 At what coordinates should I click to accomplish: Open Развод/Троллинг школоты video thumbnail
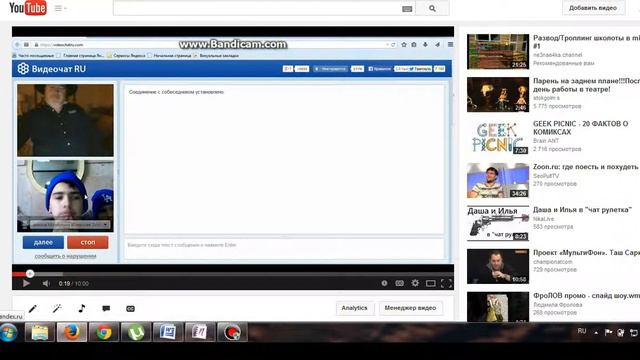pyautogui.click(x=498, y=51)
